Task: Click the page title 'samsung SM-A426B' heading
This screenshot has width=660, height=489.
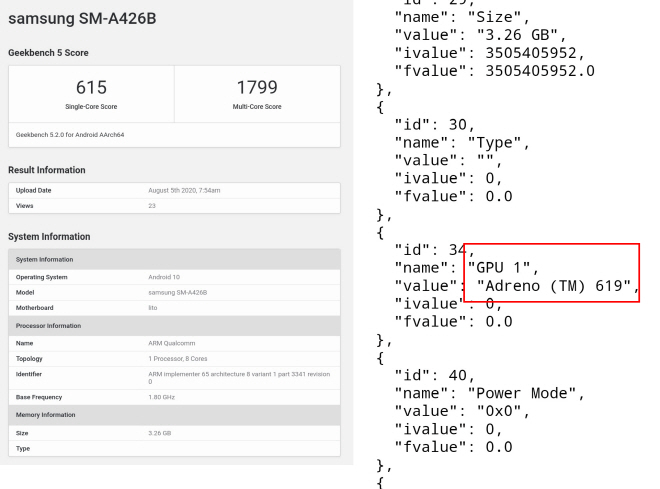Action: (x=82, y=19)
